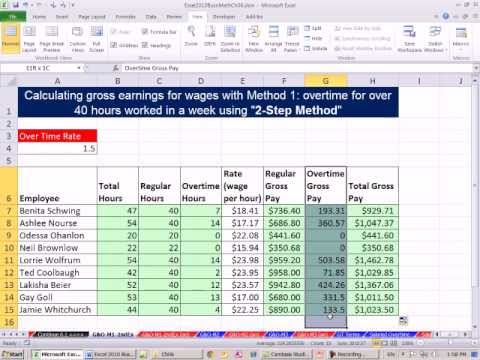Expand the Name Box dropdown
This screenshot has width=480, height=360.
tap(79, 68)
